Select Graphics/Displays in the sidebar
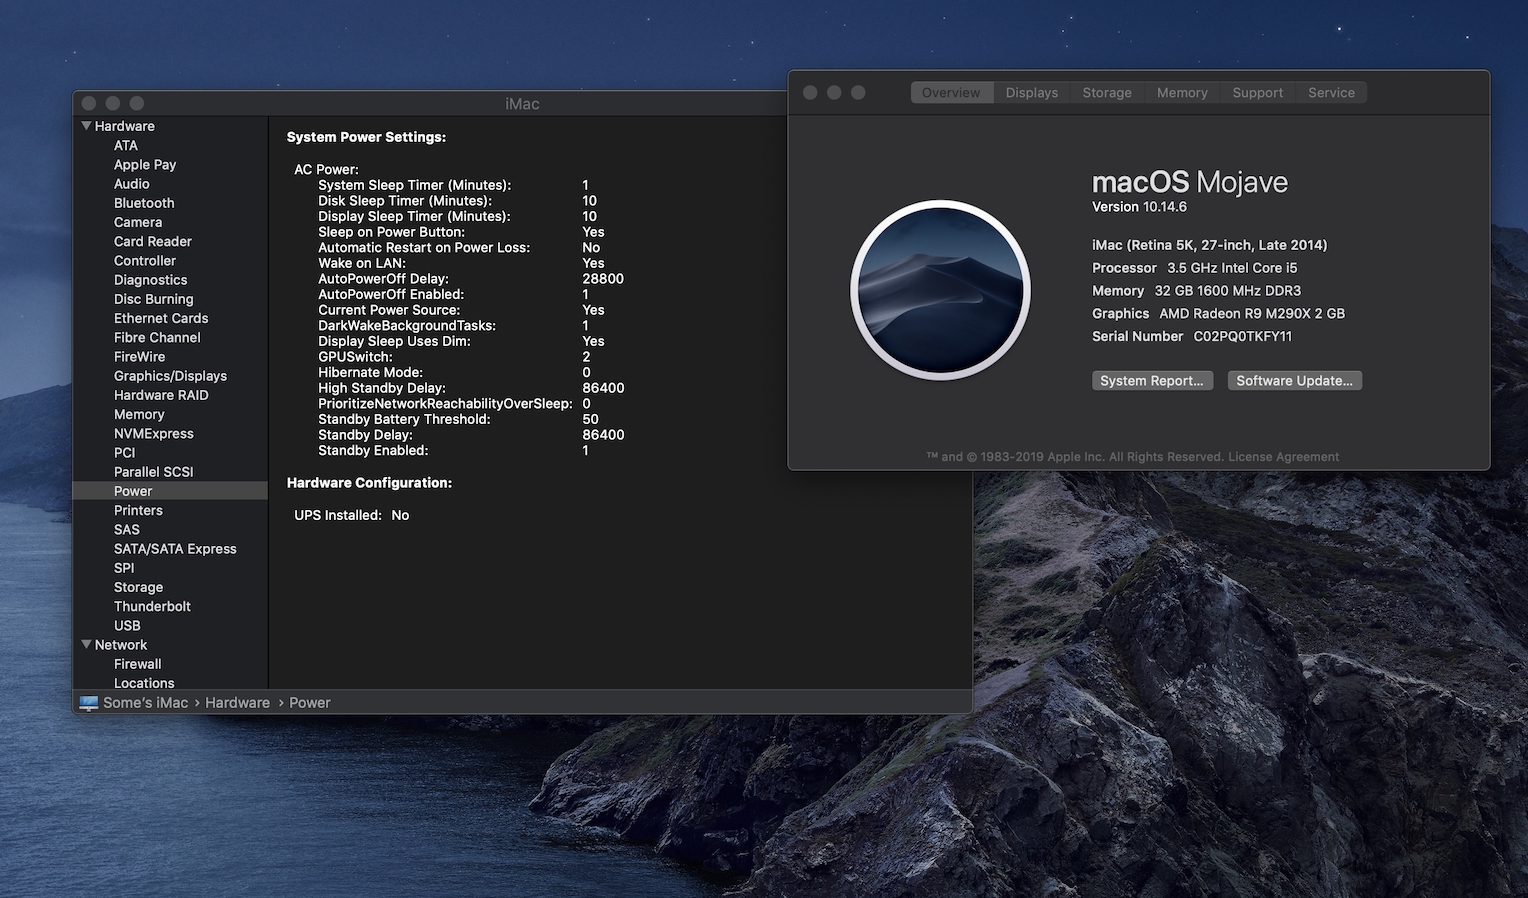 171,376
